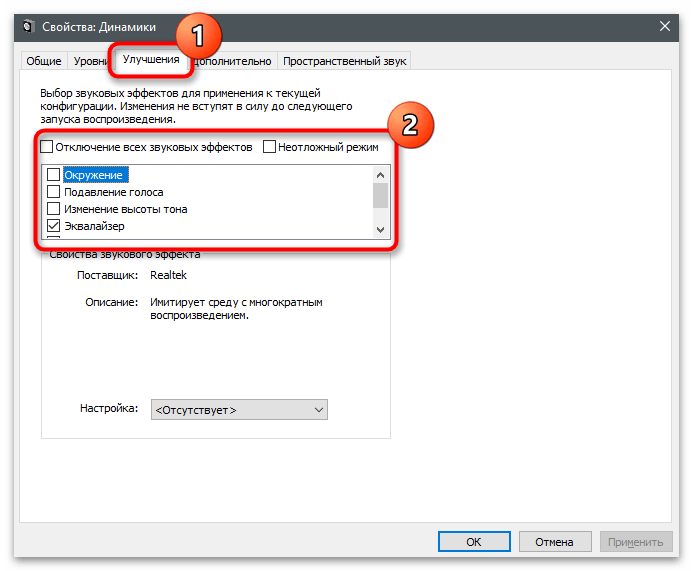Viewport: 693px width, 571px height.
Task: Check the Окружение effect checkbox
Action: point(53,175)
